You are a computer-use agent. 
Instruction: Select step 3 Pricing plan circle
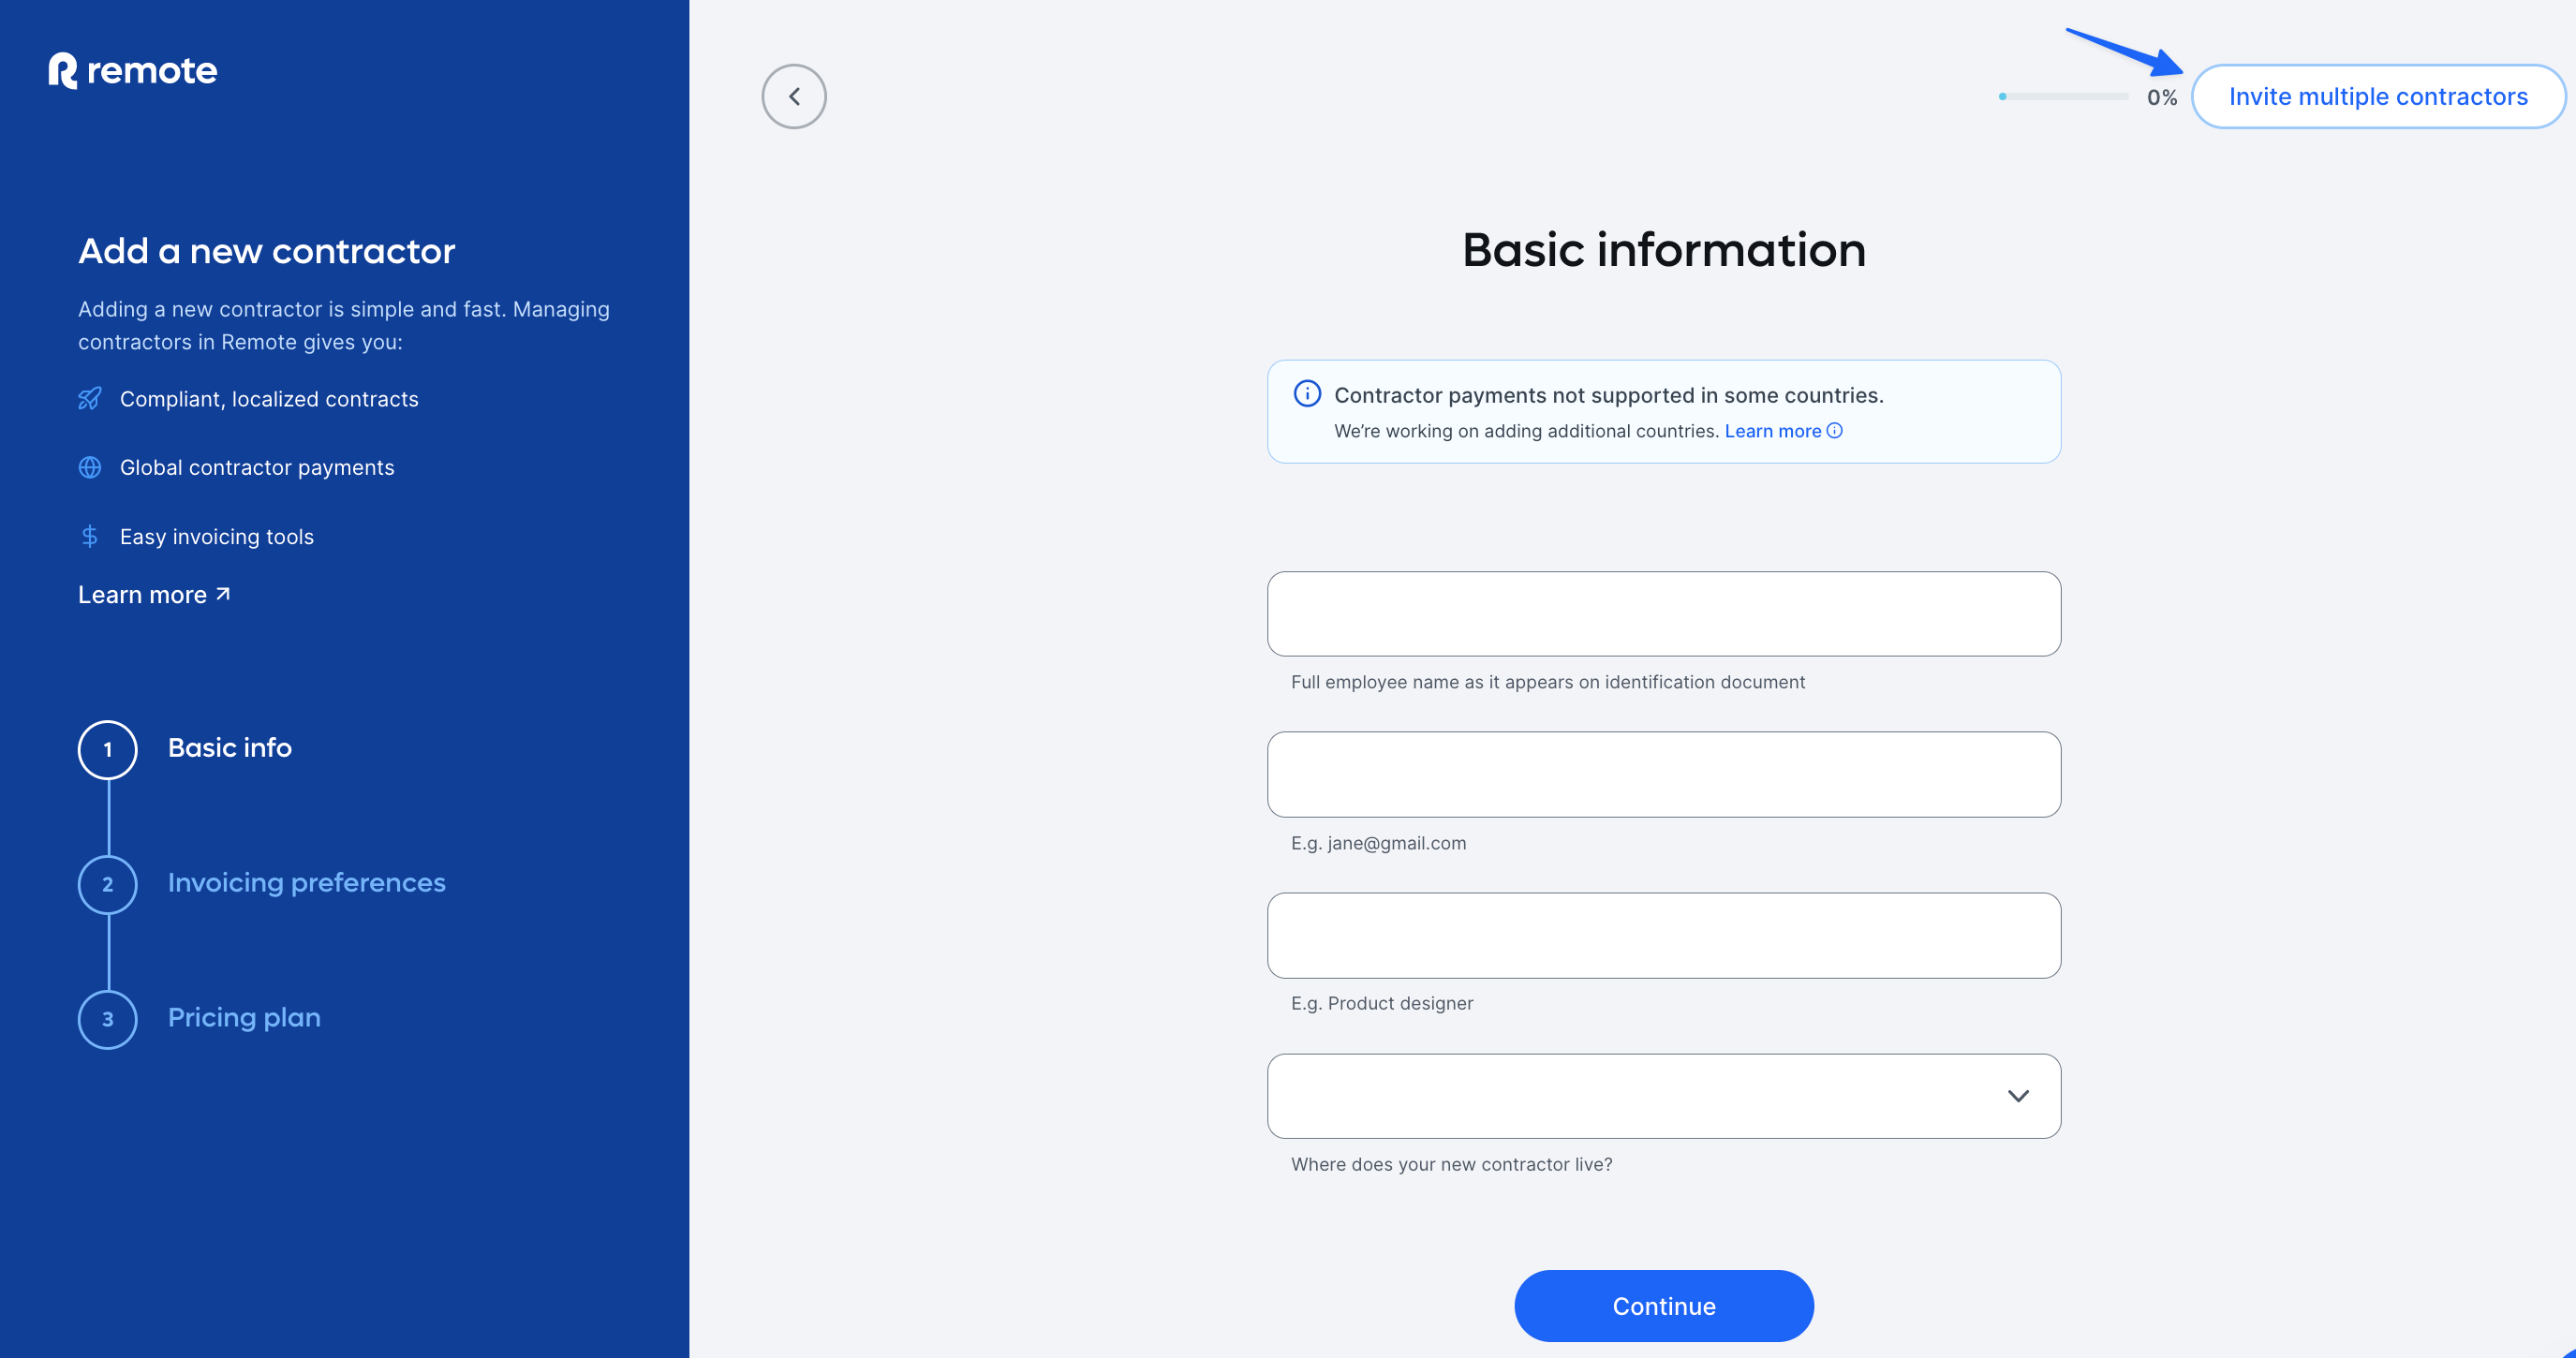click(x=107, y=1019)
